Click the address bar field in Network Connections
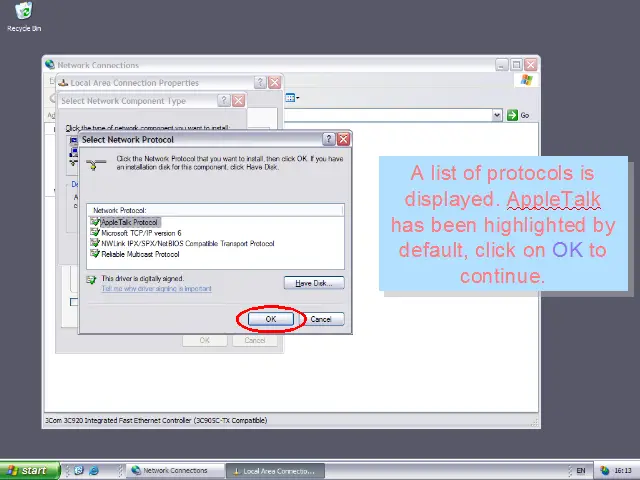This screenshot has height=480, width=640. [388, 115]
